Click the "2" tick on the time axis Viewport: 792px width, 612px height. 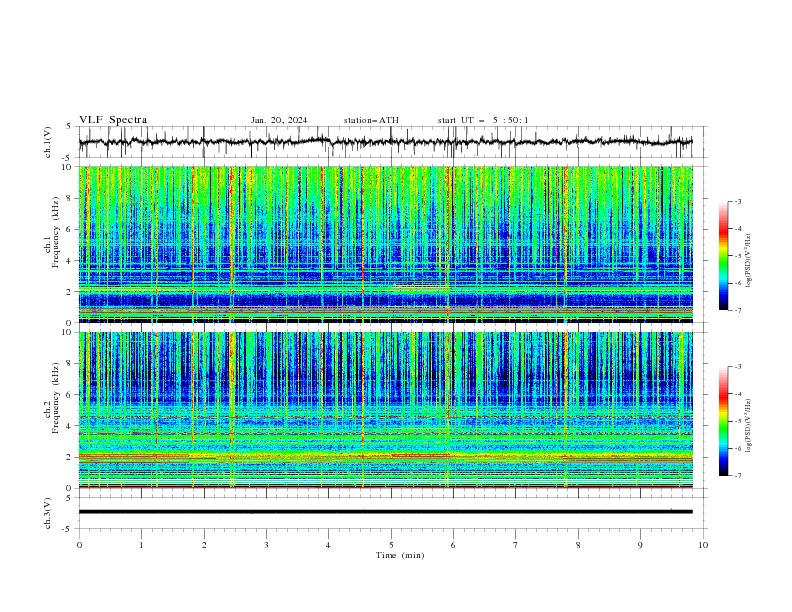204,545
